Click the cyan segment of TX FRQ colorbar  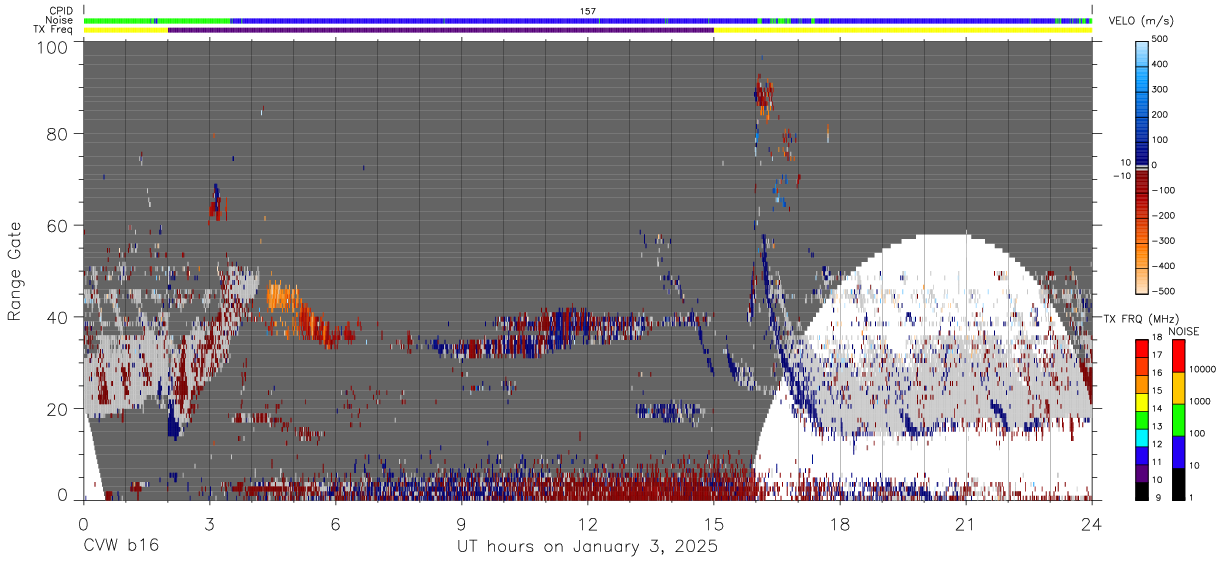click(1140, 436)
